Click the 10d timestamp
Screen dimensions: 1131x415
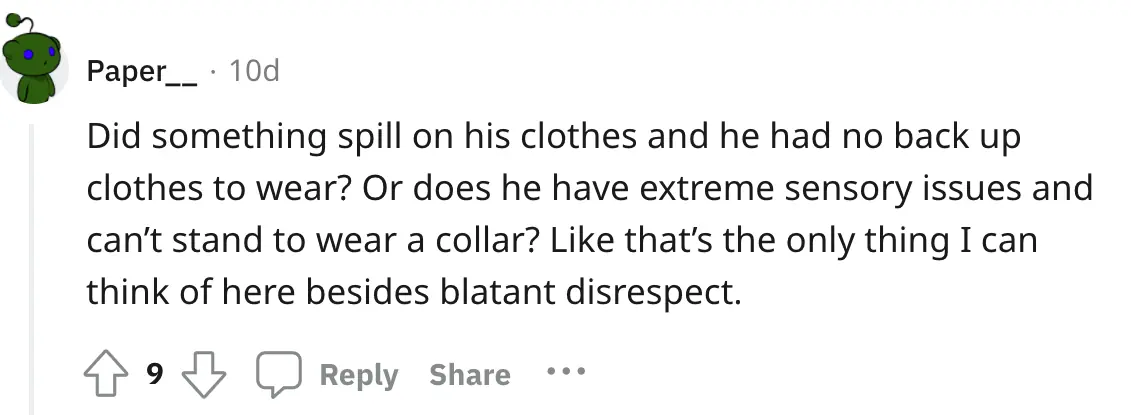254,71
